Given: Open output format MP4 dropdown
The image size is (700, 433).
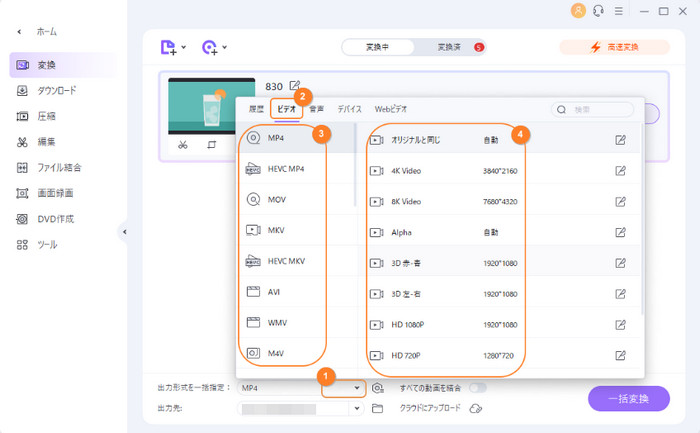Looking at the screenshot, I should coord(357,388).
